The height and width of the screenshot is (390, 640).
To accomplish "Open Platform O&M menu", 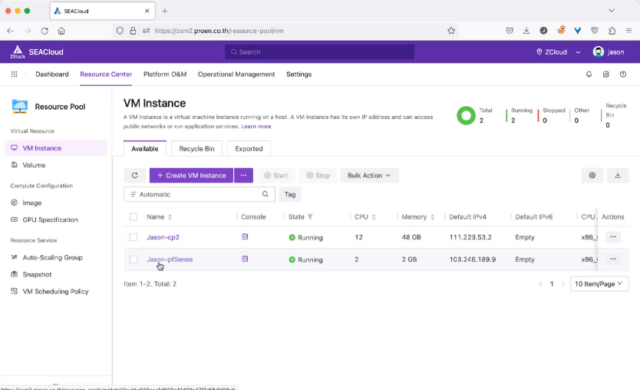I will [x=165, y=74].
